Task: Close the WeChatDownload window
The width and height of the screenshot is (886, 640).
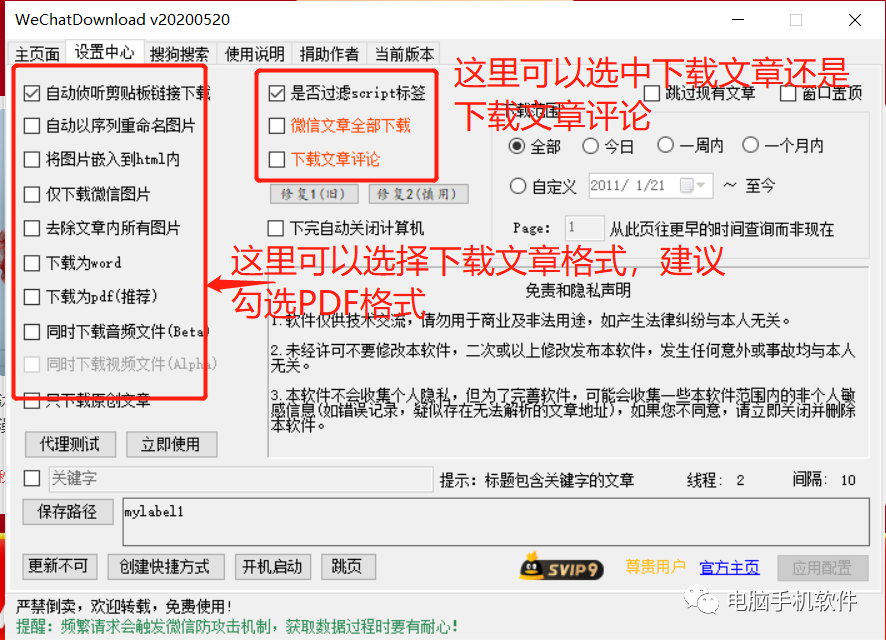Action: [x=855, y=20]
